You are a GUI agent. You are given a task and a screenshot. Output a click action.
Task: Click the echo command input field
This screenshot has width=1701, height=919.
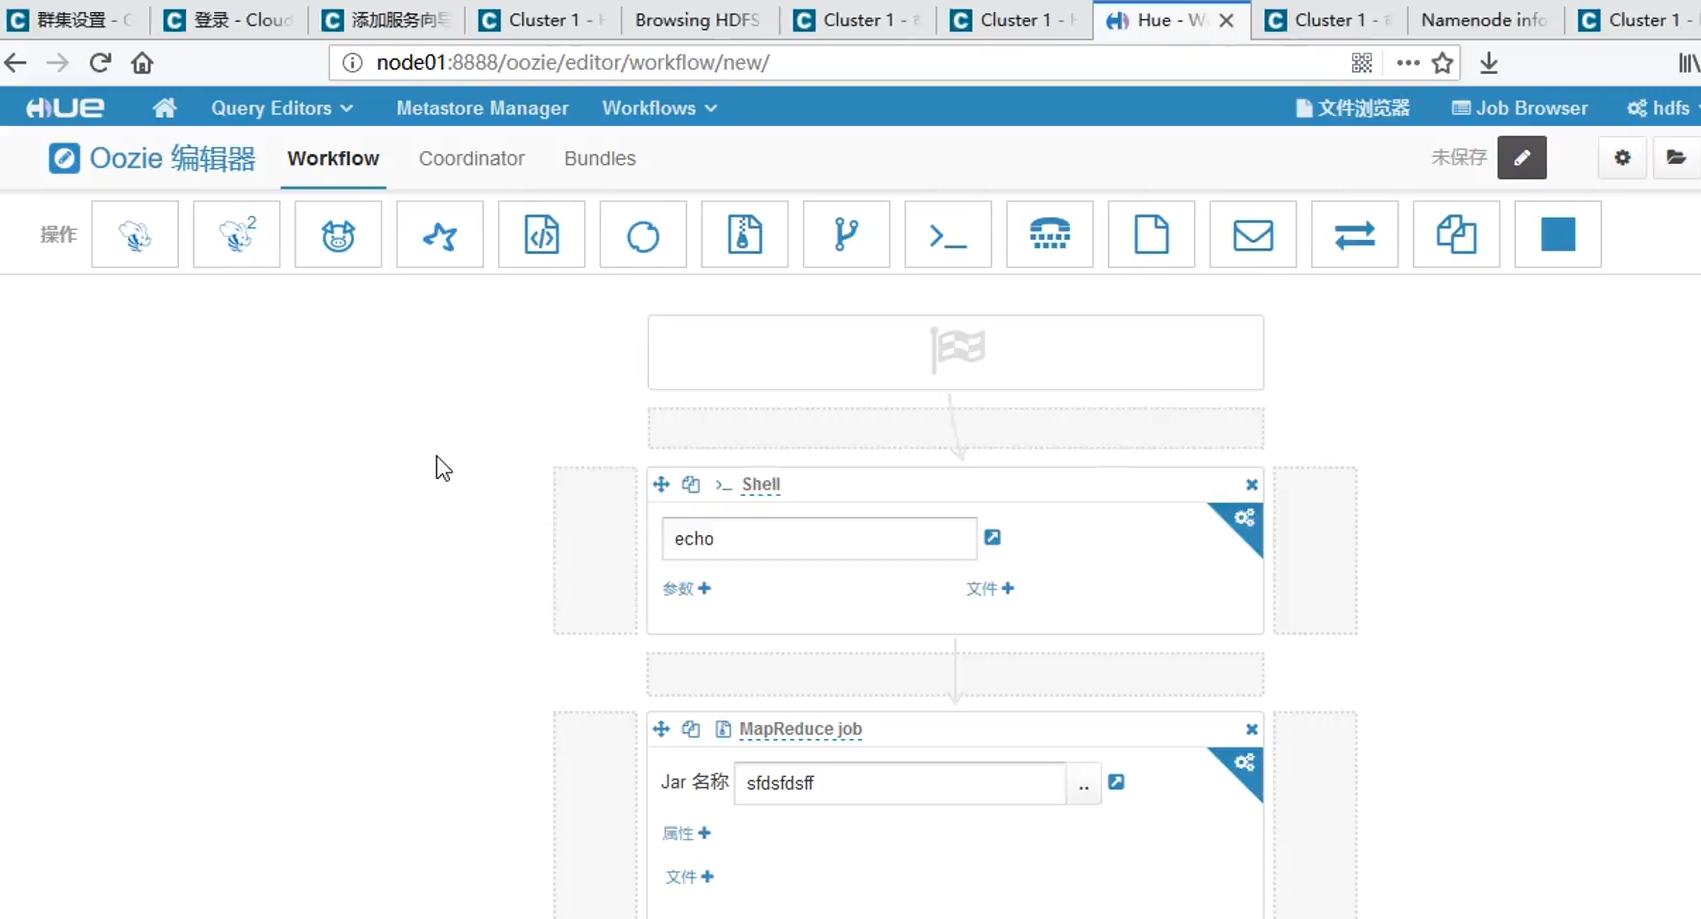coord(819,538)
